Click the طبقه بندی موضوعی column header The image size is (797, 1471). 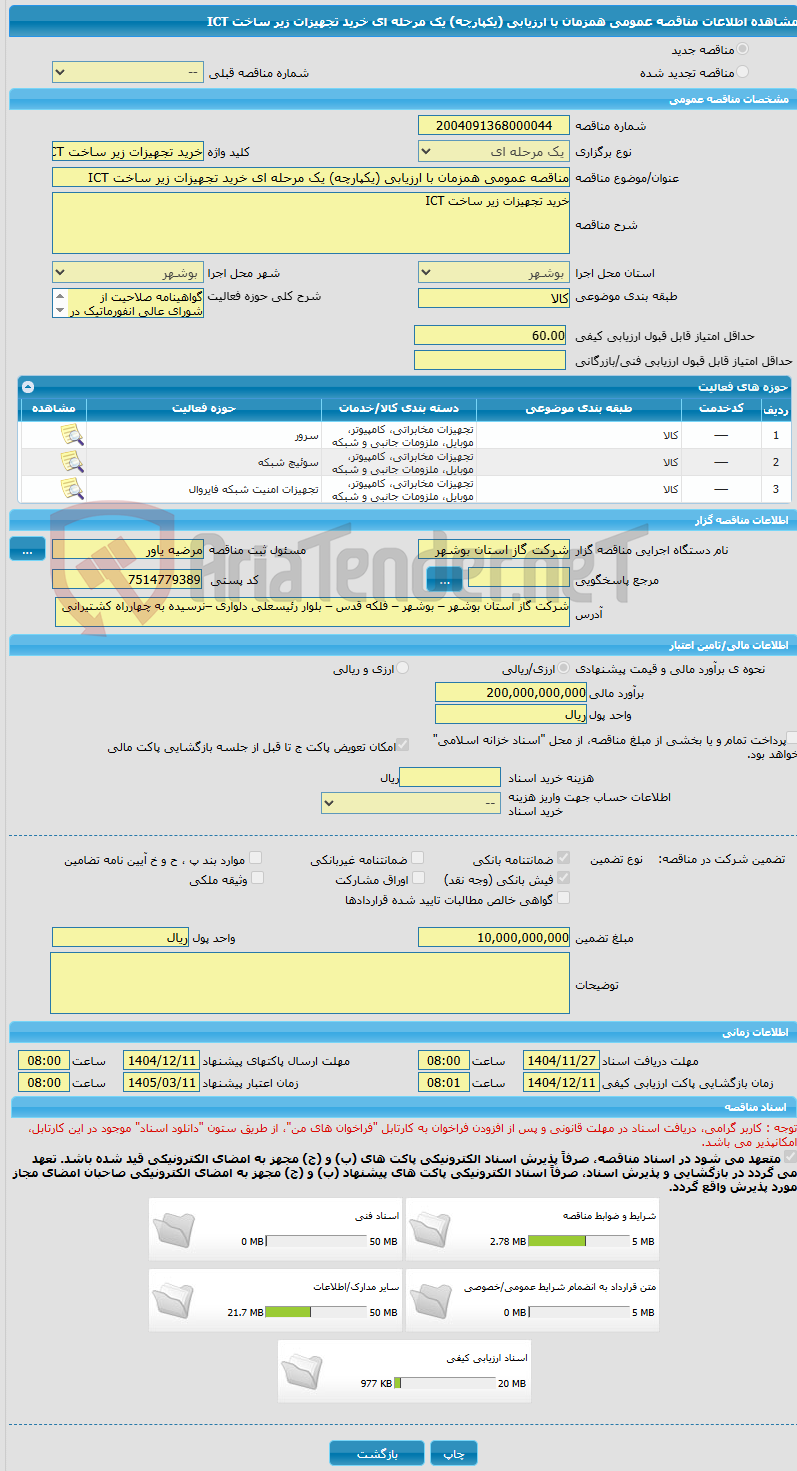tap(578, 409)
